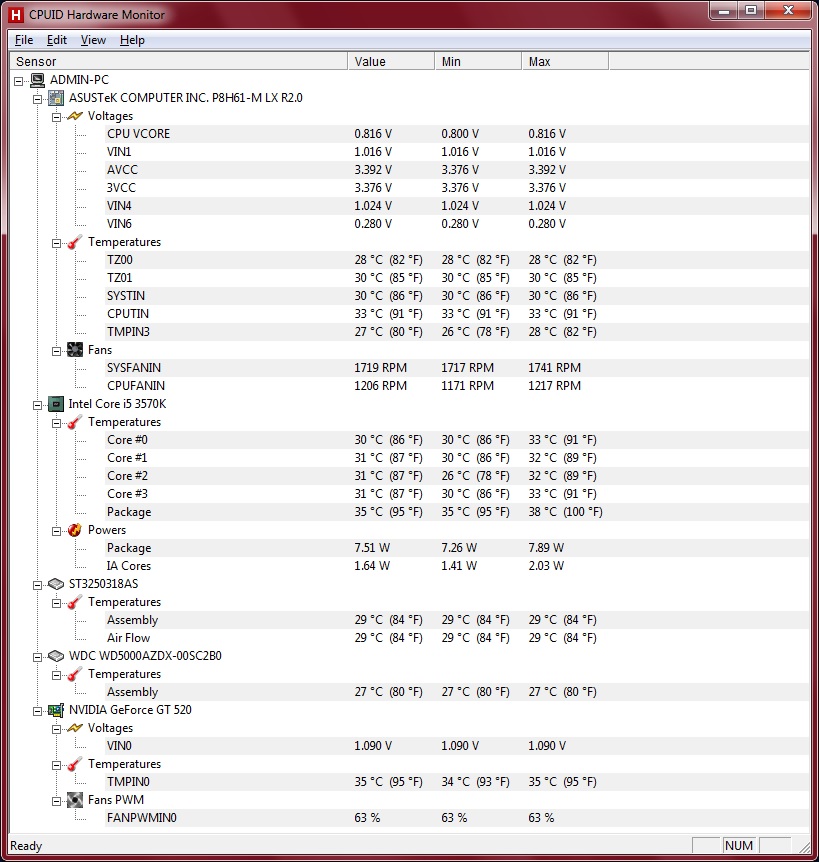Click the Sensor column header
The width and height of the screenshot is (819, 862).
tap(179, 62)
